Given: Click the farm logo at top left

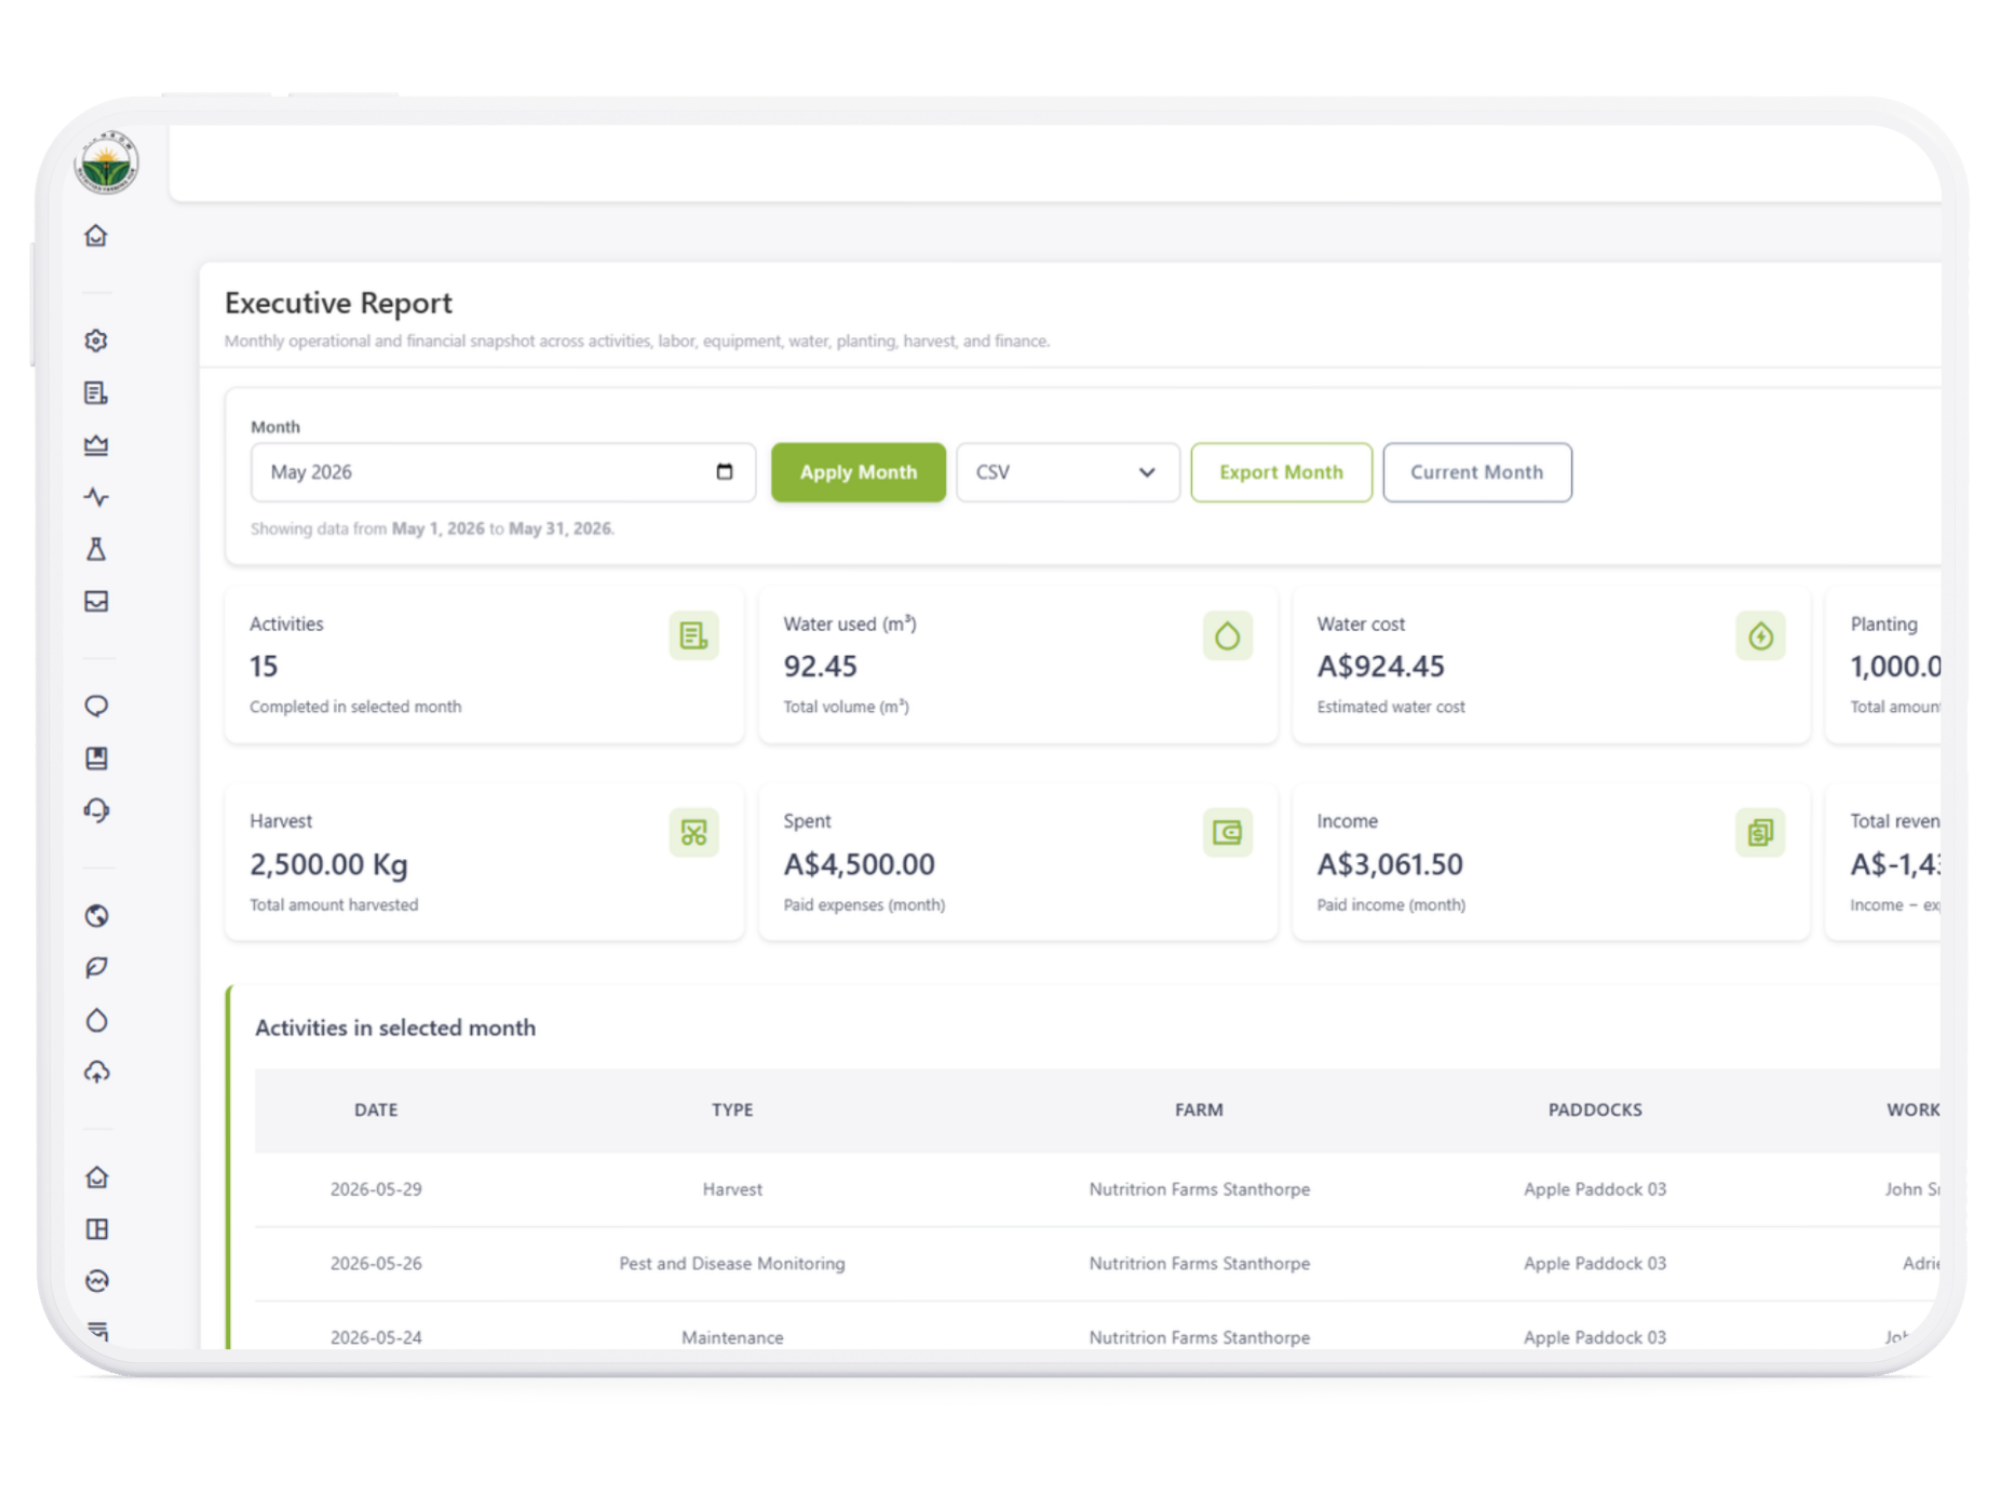Looking at the screenshot, I should pyautogui.click(x=106, y=162).
